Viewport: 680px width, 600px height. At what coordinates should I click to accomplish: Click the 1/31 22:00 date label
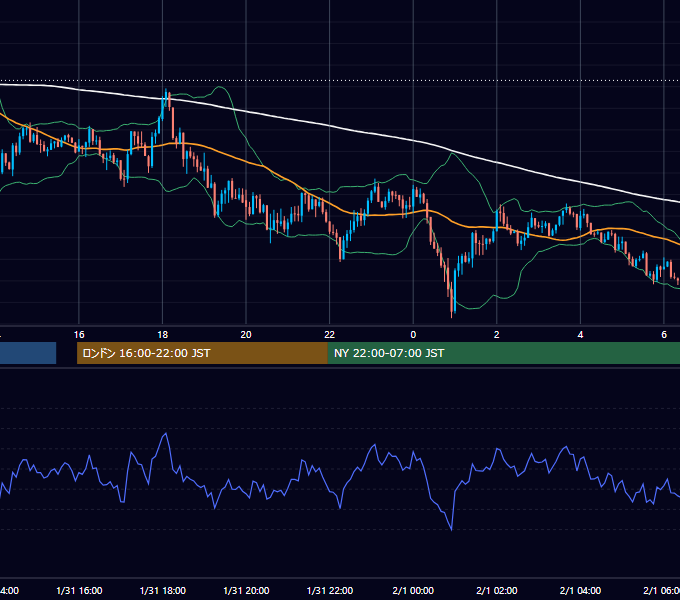pyautogui.click(x=330, y=590)
